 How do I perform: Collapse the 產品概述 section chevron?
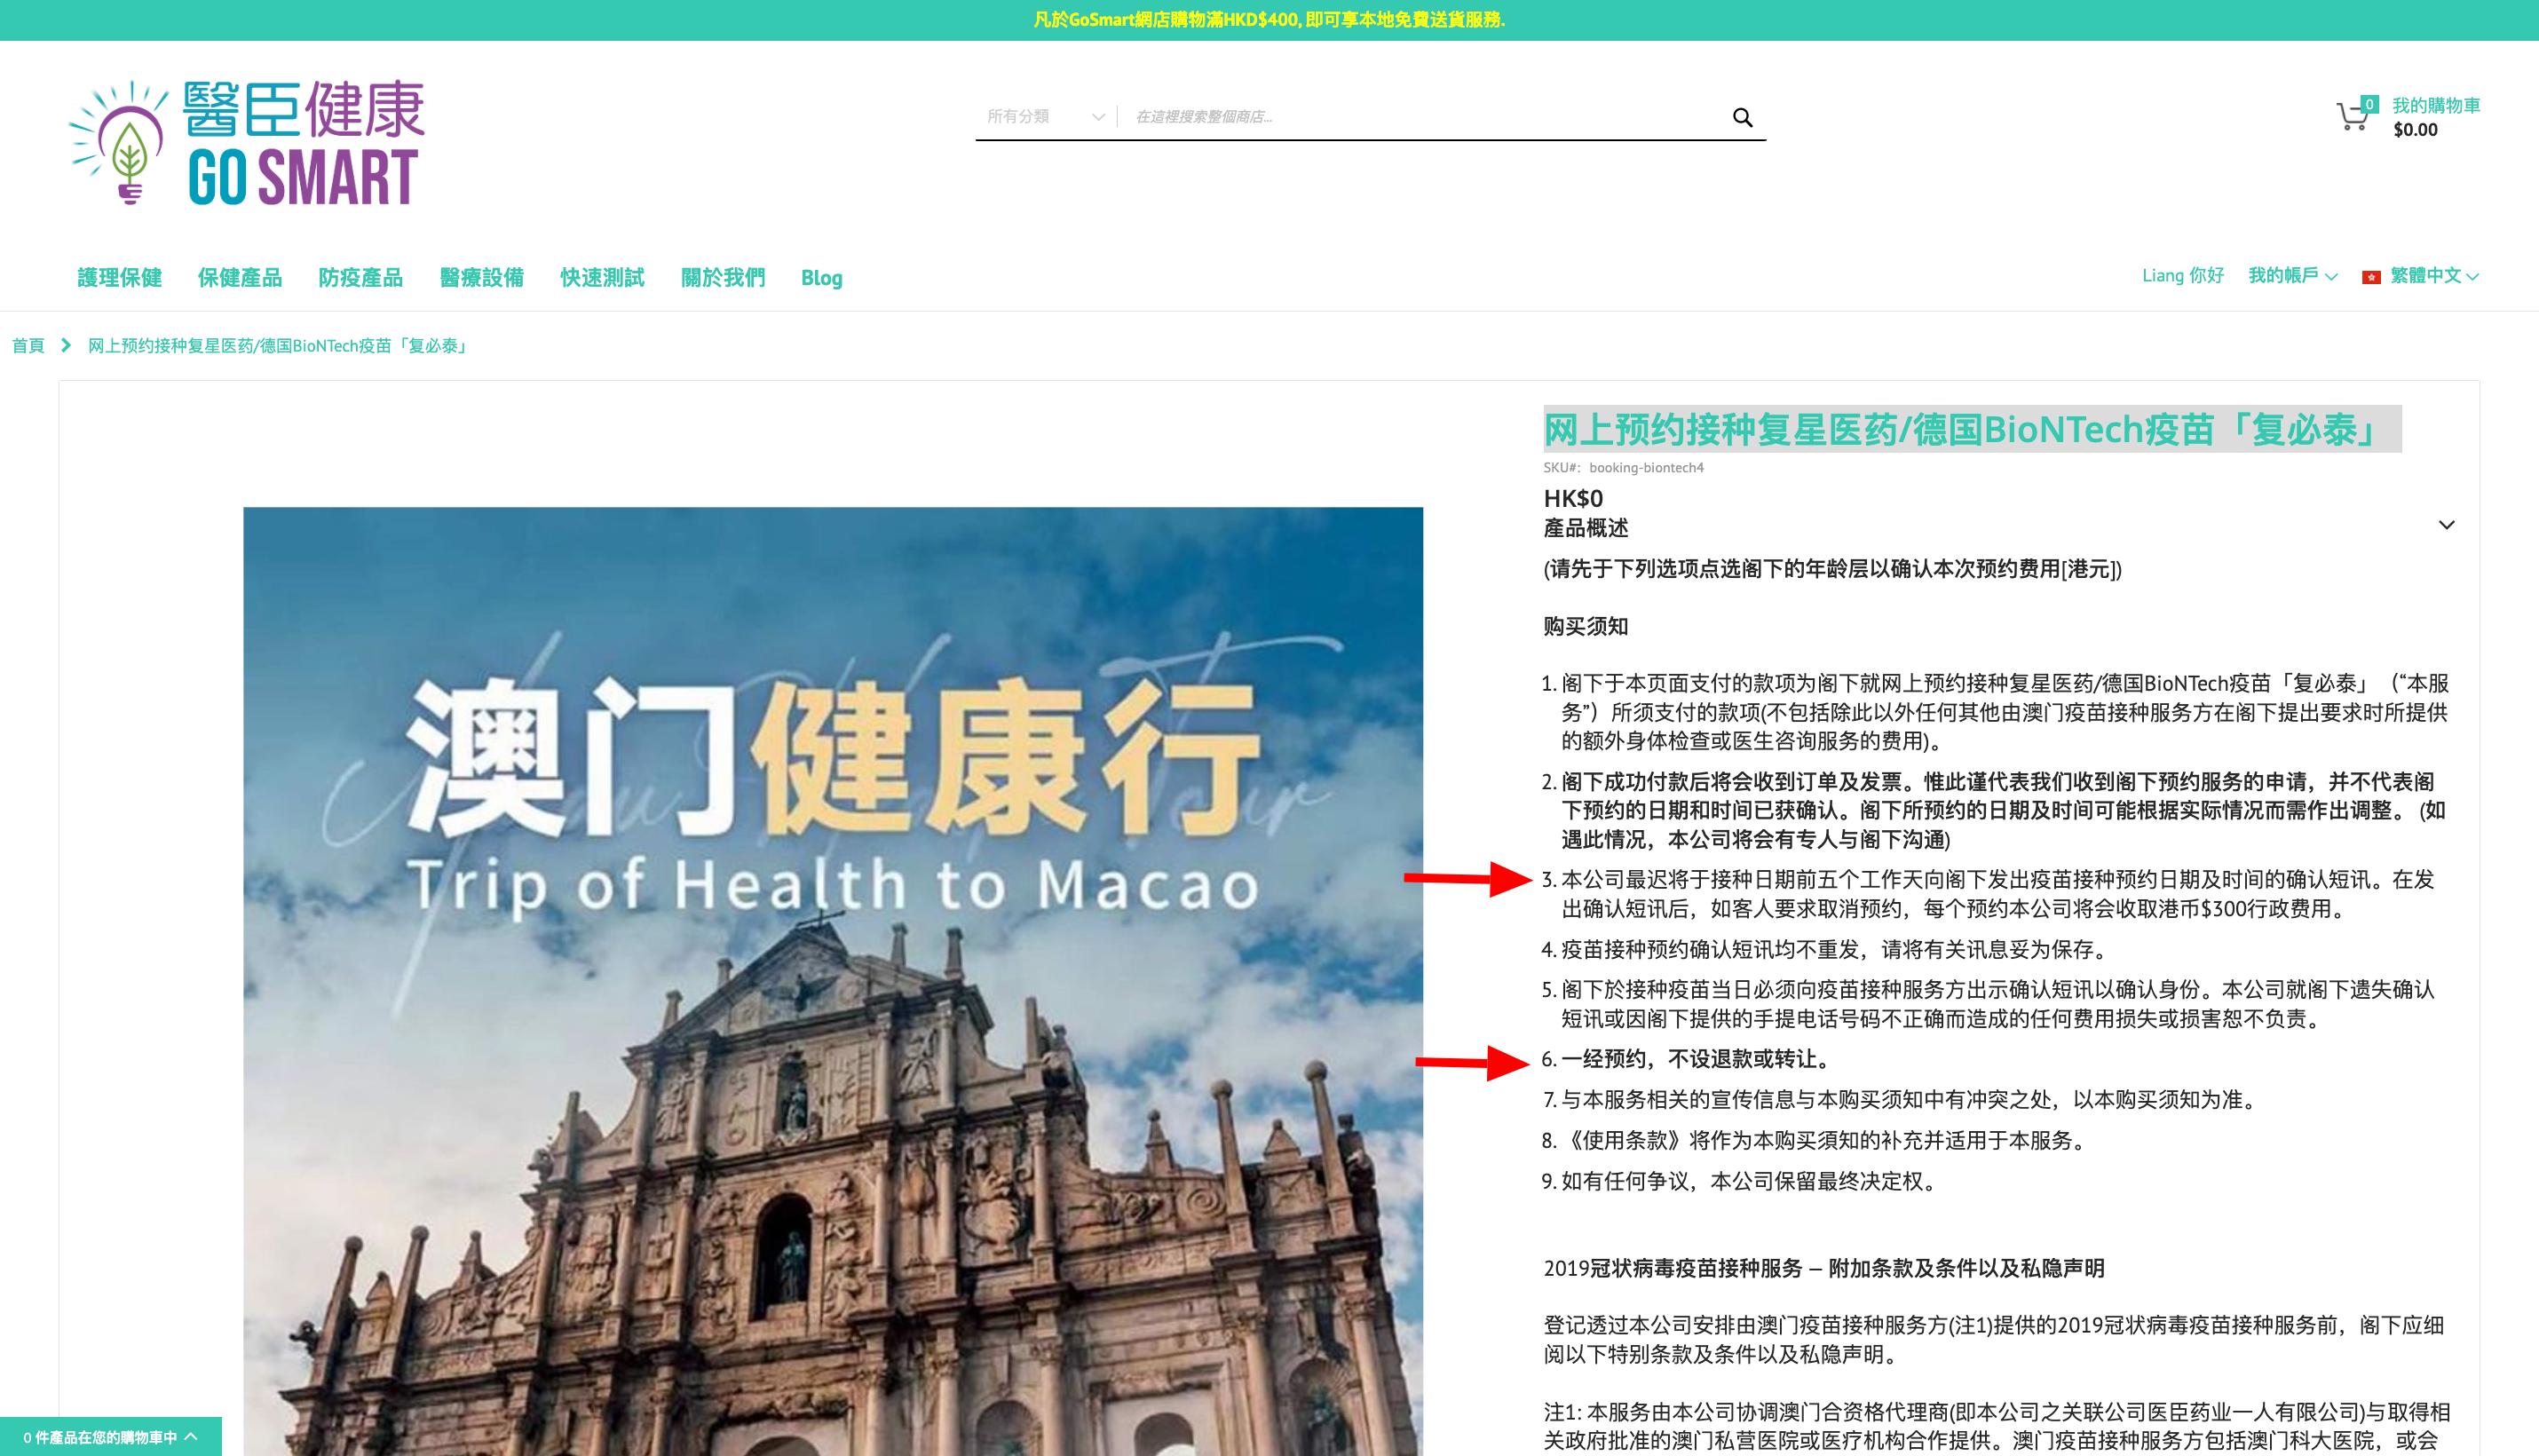click(x=2448, y=524)
